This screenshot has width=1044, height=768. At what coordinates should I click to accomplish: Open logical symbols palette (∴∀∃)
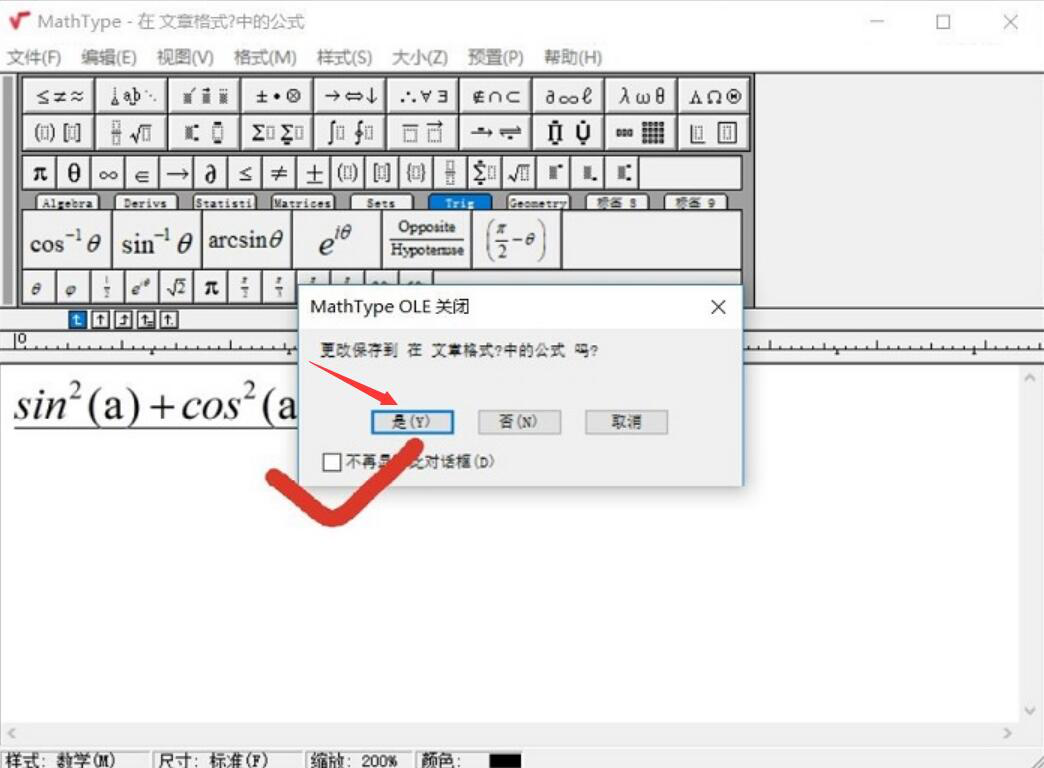423,97
